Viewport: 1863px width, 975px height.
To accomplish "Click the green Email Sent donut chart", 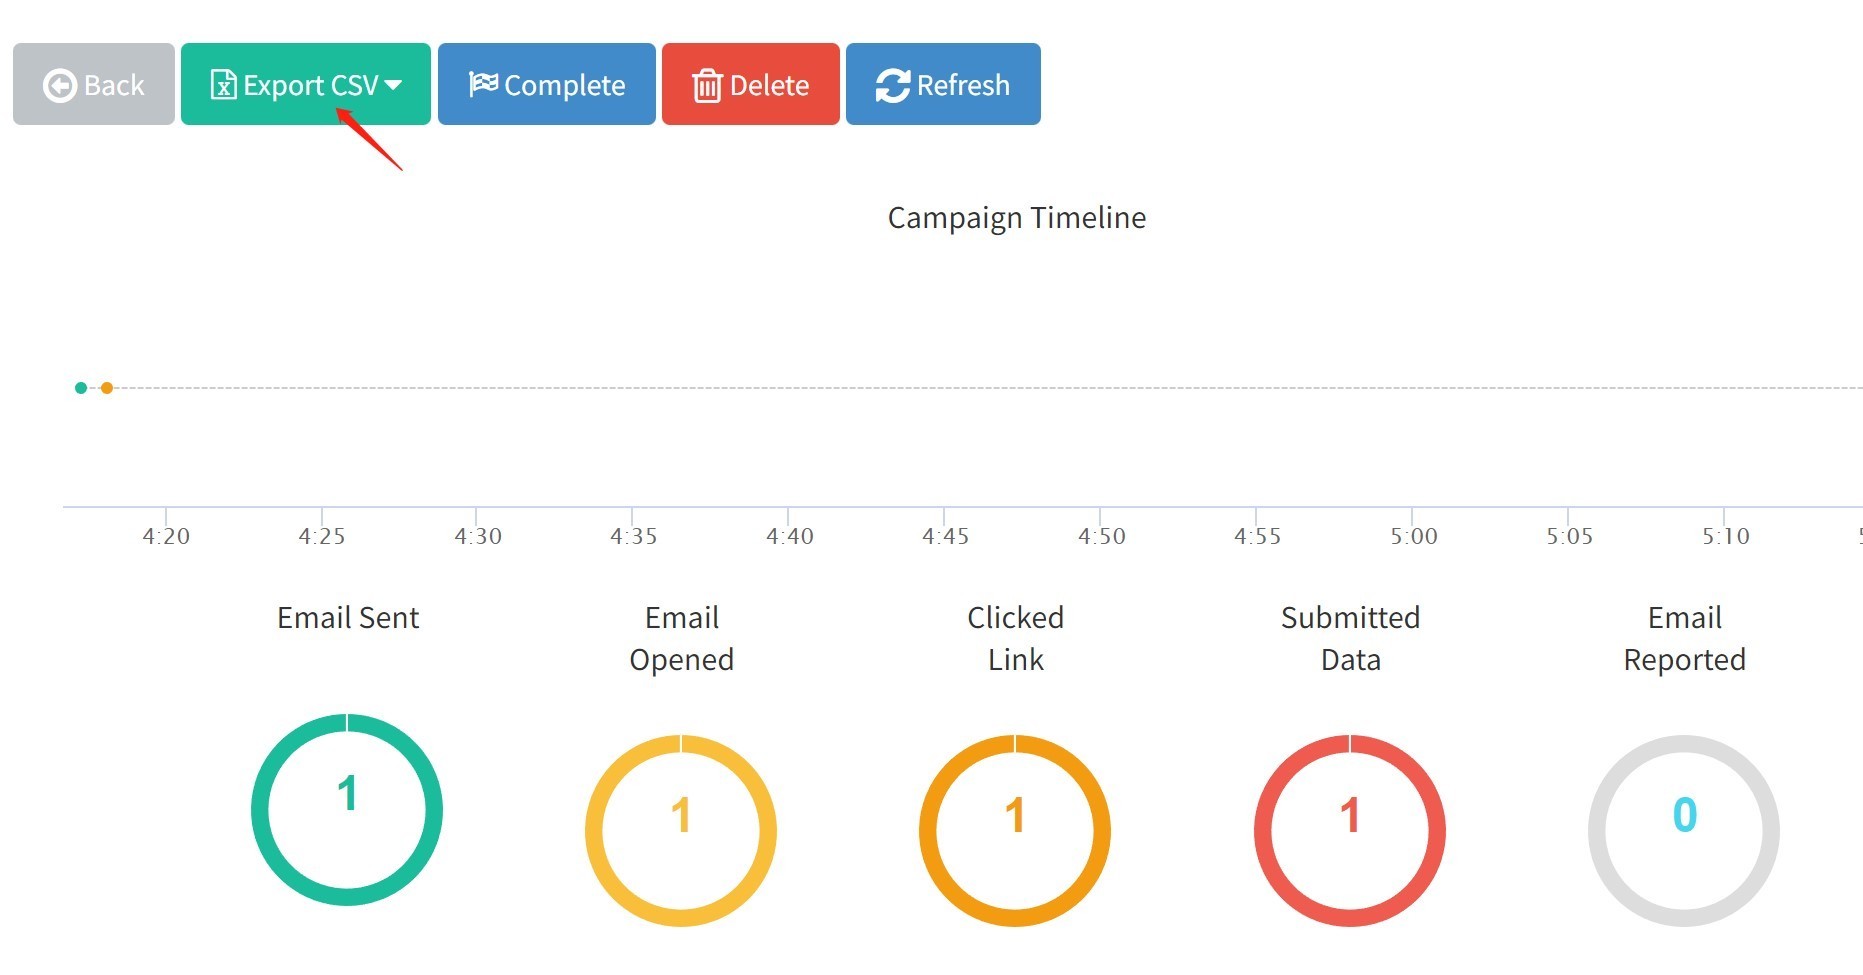I will 347,810.
